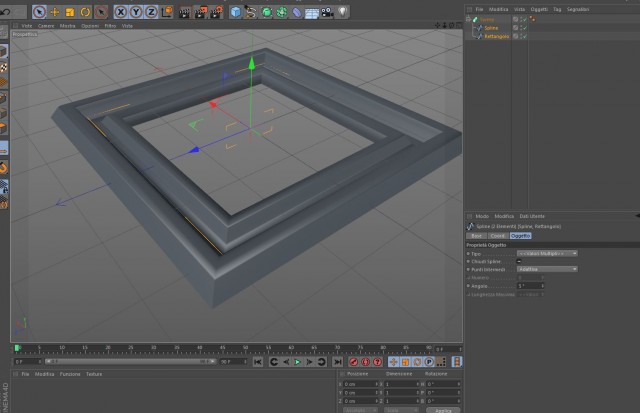This screenshot has width=640, height=413.
Task: Open the Punti Intermedi dropdown
Action: pos(547,269)
